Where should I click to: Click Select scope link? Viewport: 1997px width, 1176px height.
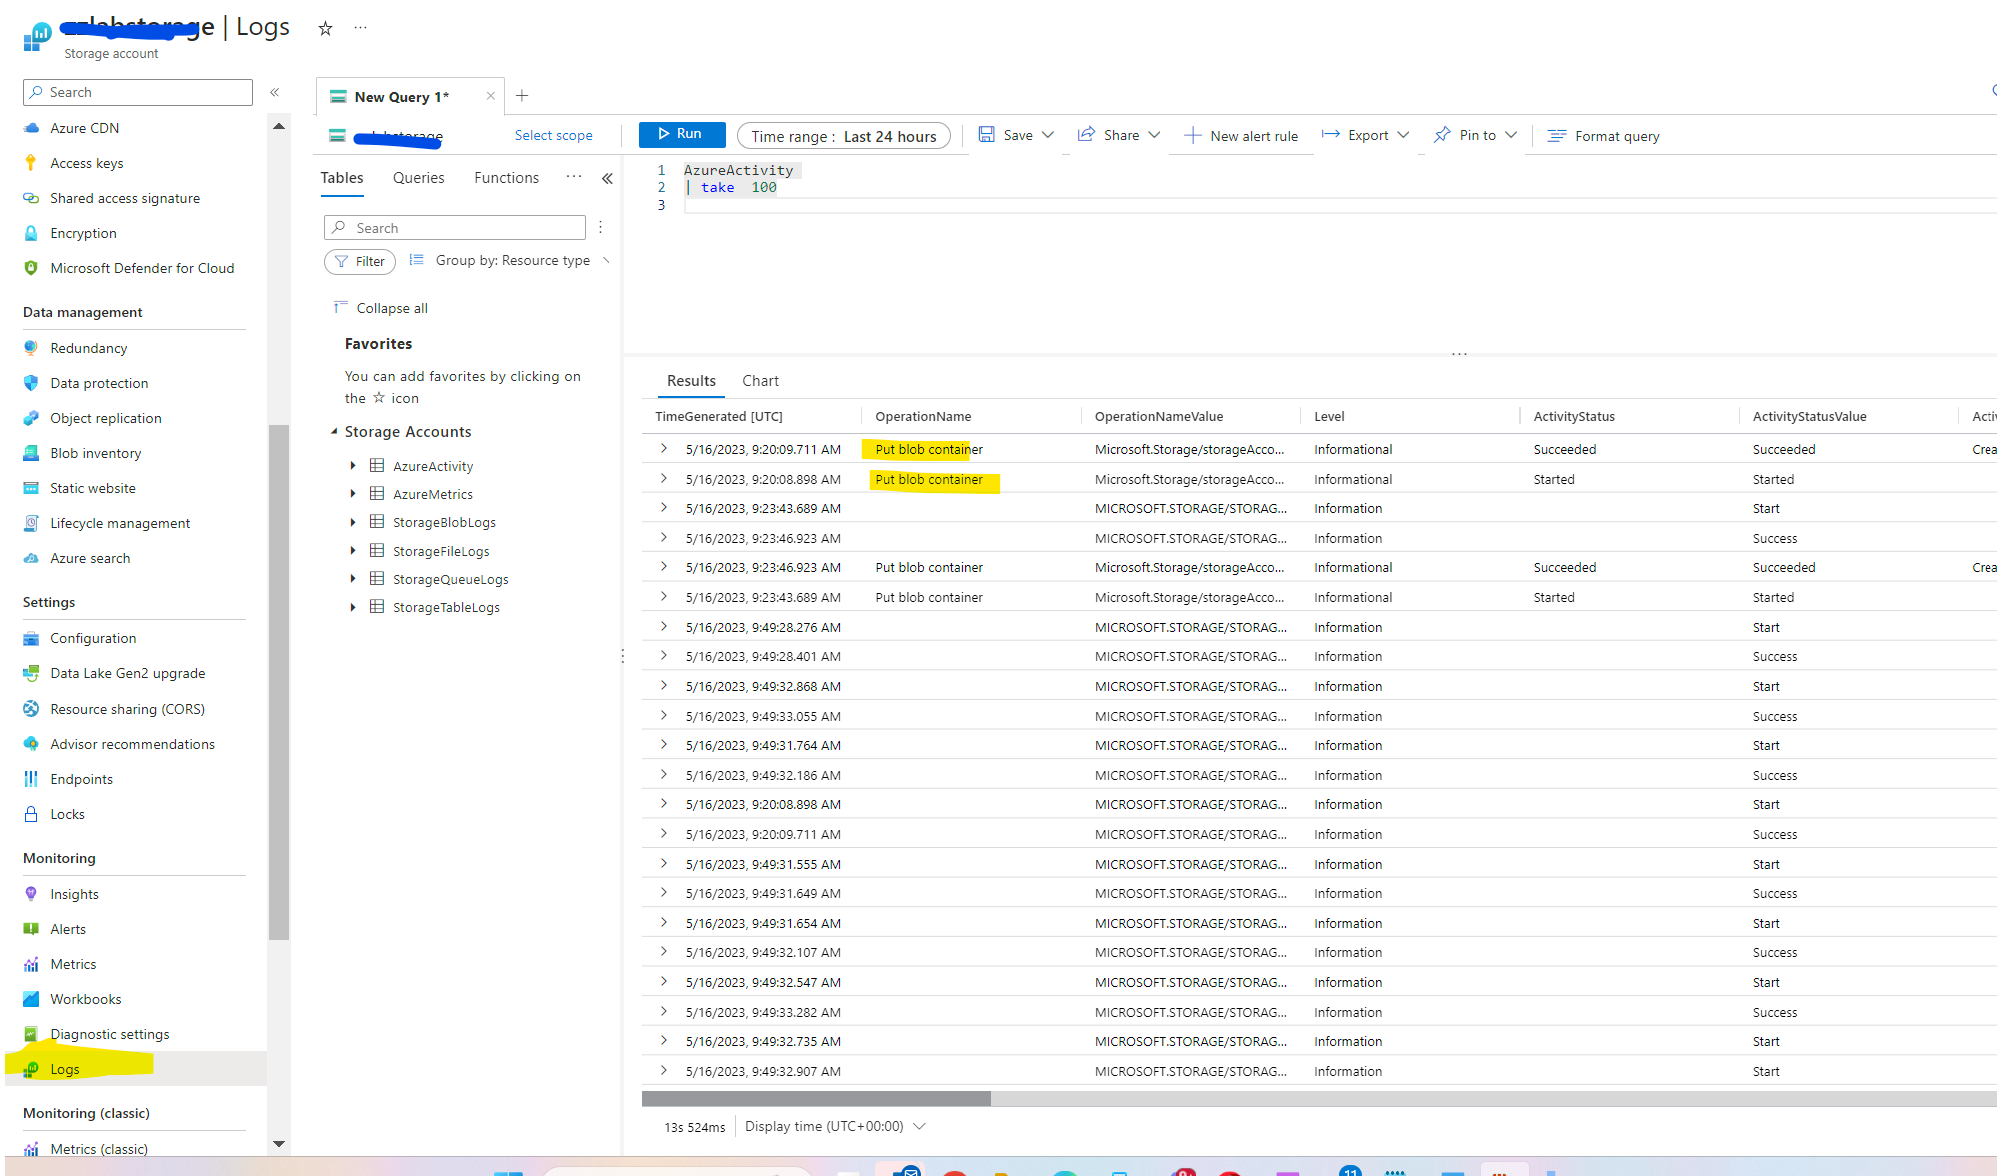point(553,135)
